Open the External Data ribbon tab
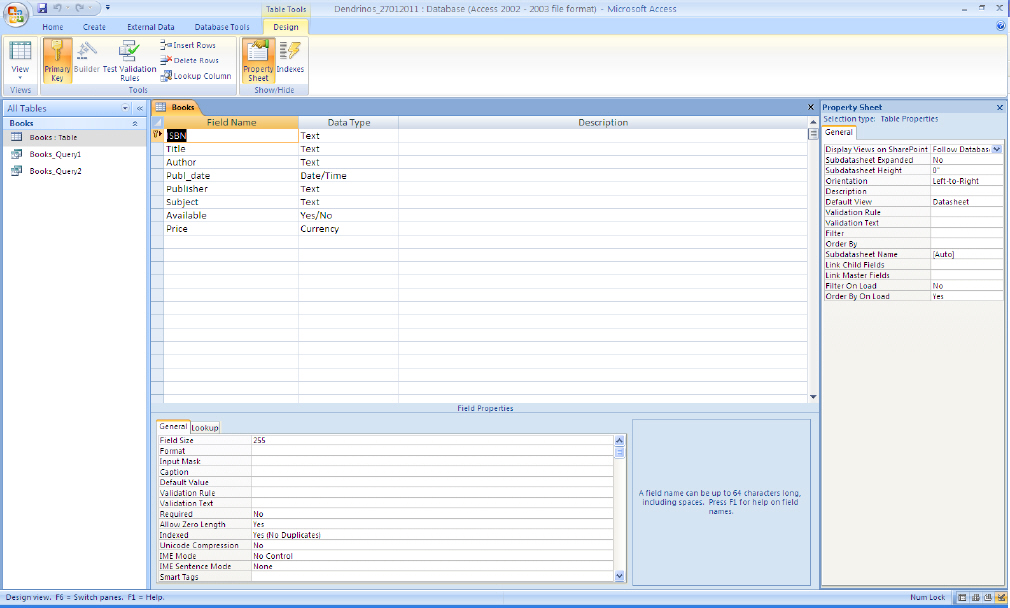 point(151,27)
